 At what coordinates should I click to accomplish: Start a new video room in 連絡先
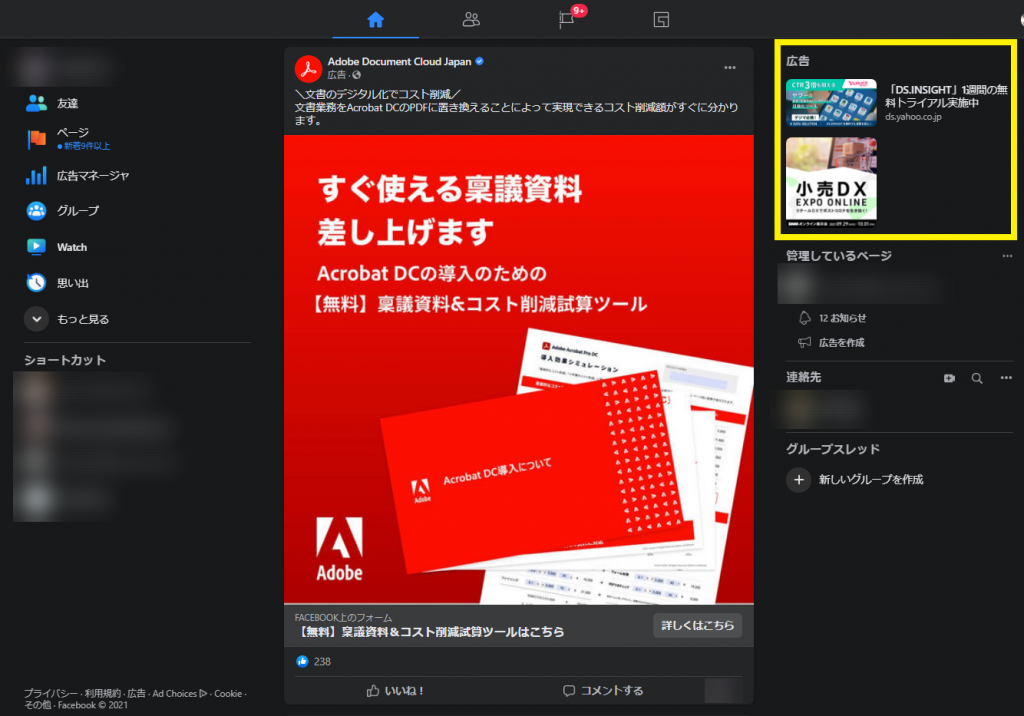[950, 378]
